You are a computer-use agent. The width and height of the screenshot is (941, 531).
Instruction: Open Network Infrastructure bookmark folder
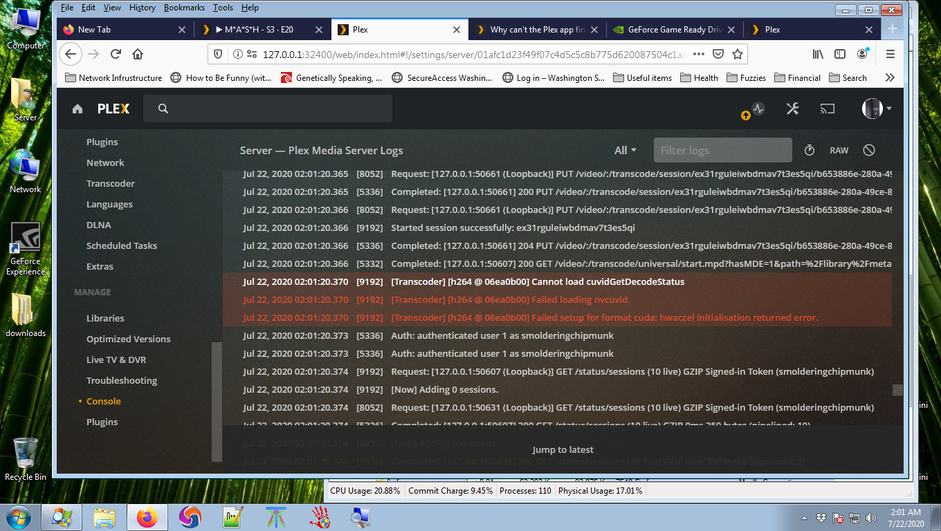point(113,77)
